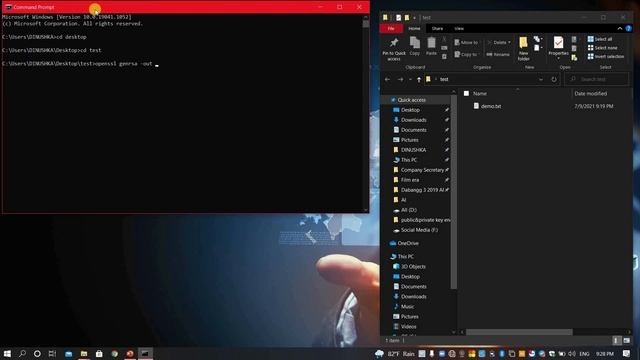
Task: Click Copy to in the Organize group
Action: pyautogui.click(x=466, y=54)
